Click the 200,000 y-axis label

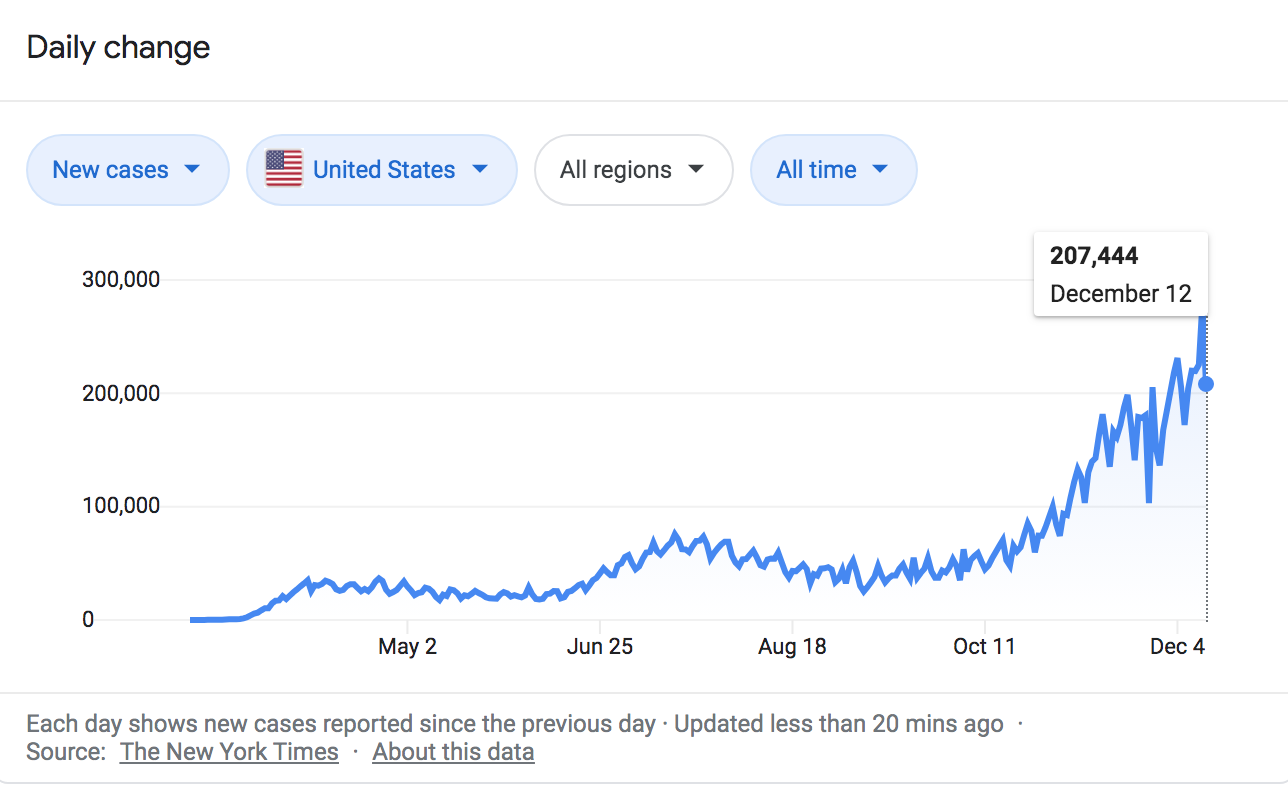point(120,393)
